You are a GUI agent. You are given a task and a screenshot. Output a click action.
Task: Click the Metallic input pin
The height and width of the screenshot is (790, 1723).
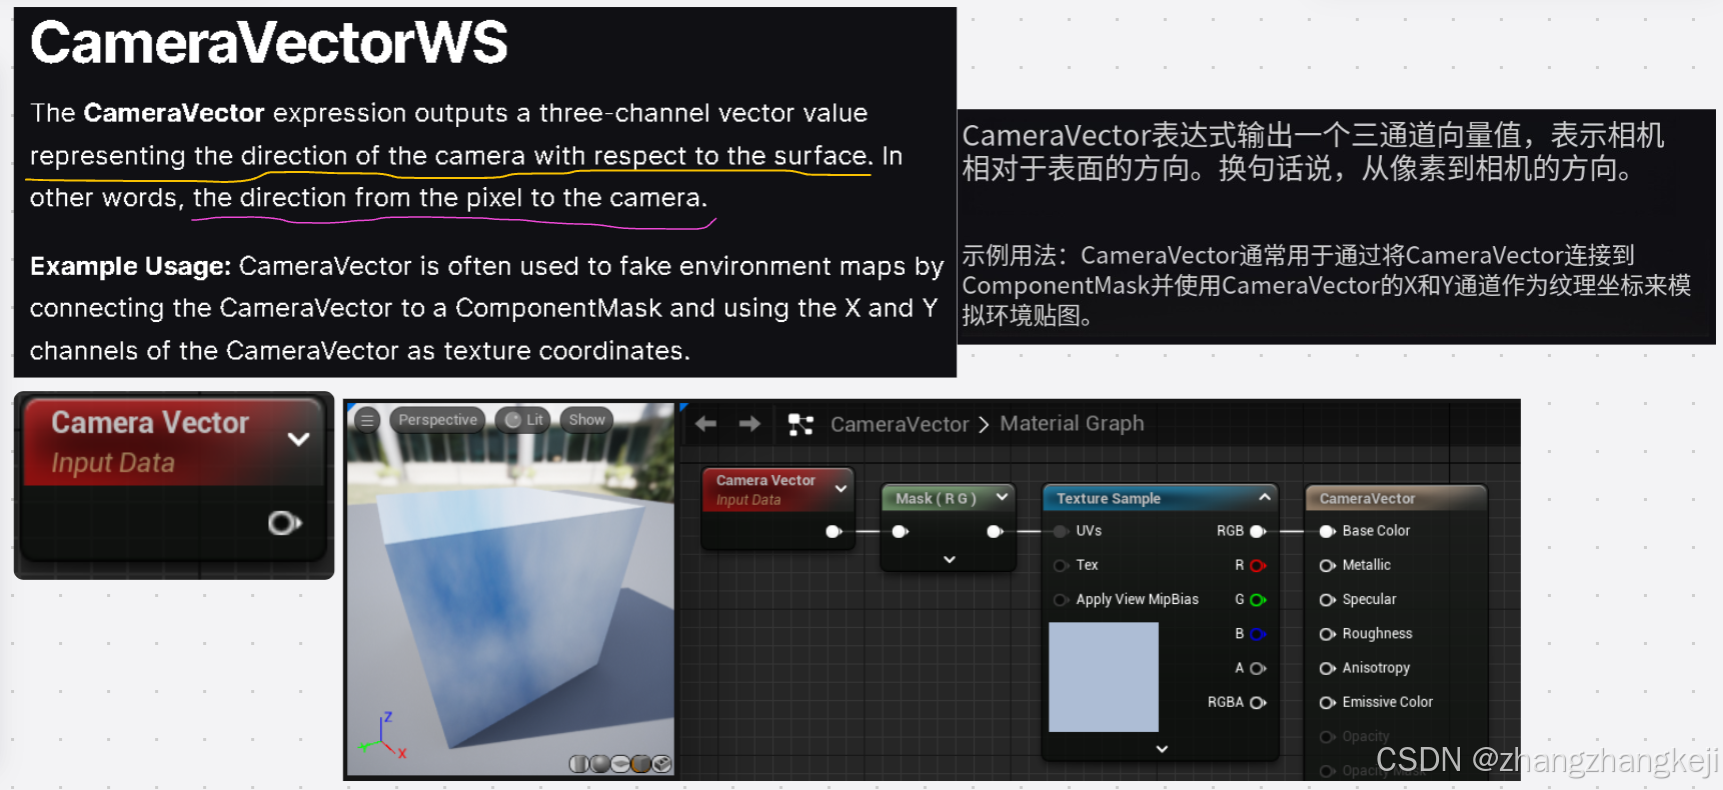[1327, 565]
